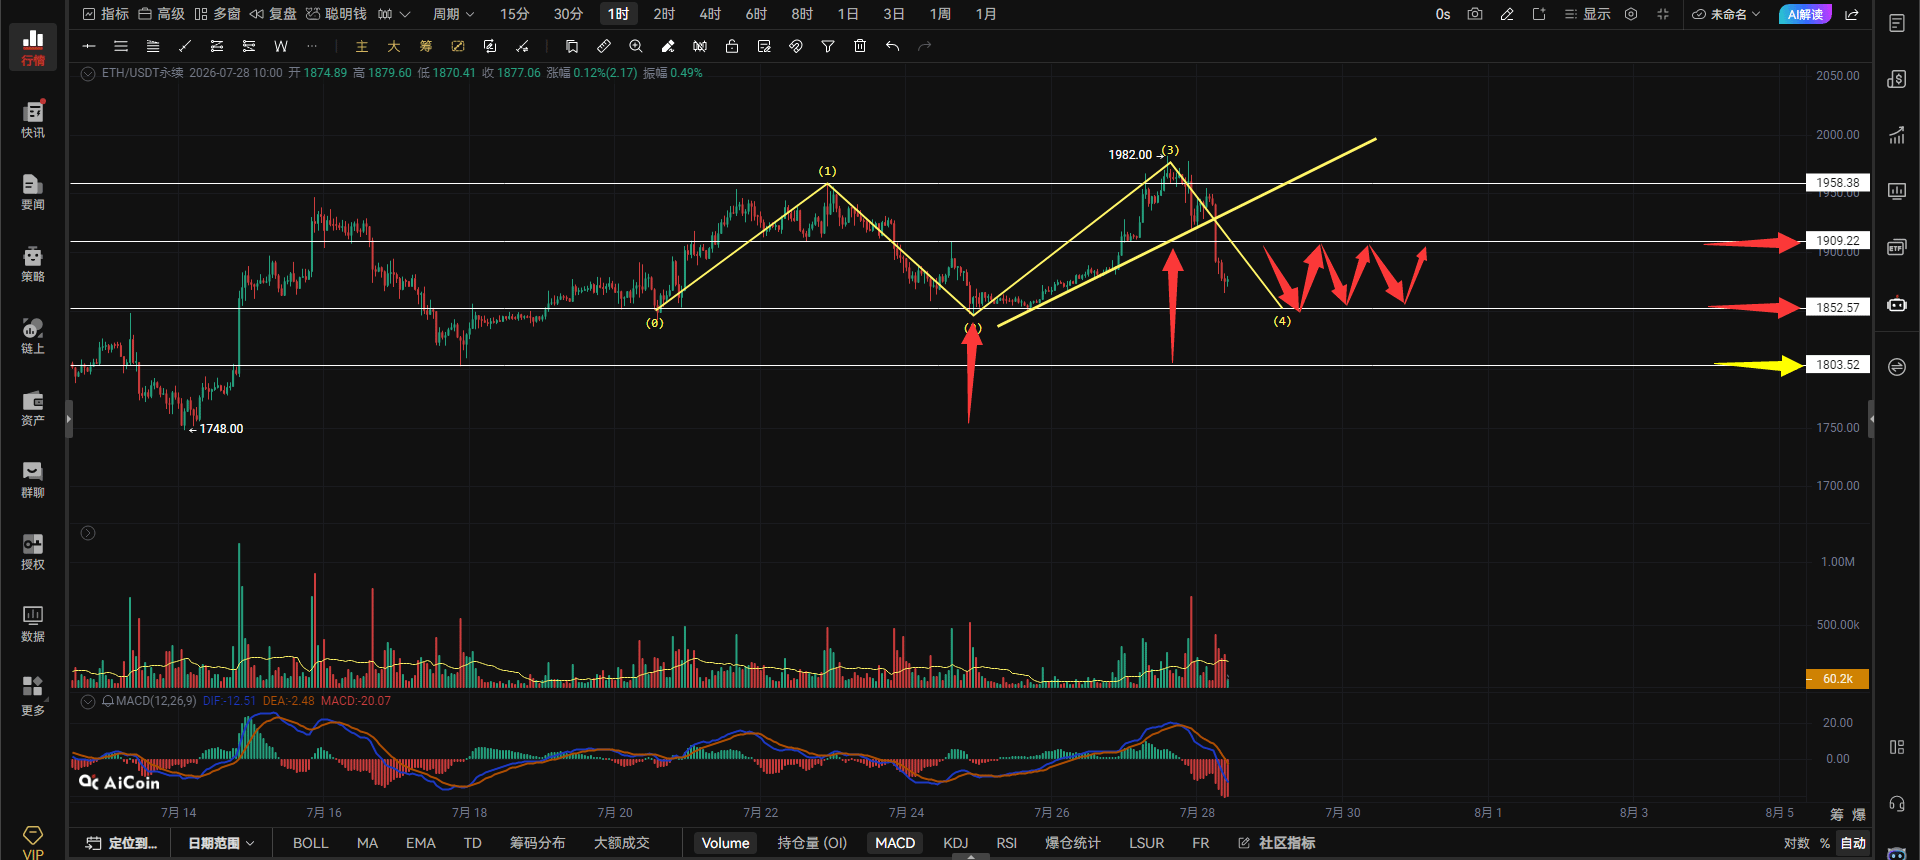Open the 要闻 headlines sidebar section
Image resolution: width=1920 pixels, height=860 pixels.
[x=33, y=191]
